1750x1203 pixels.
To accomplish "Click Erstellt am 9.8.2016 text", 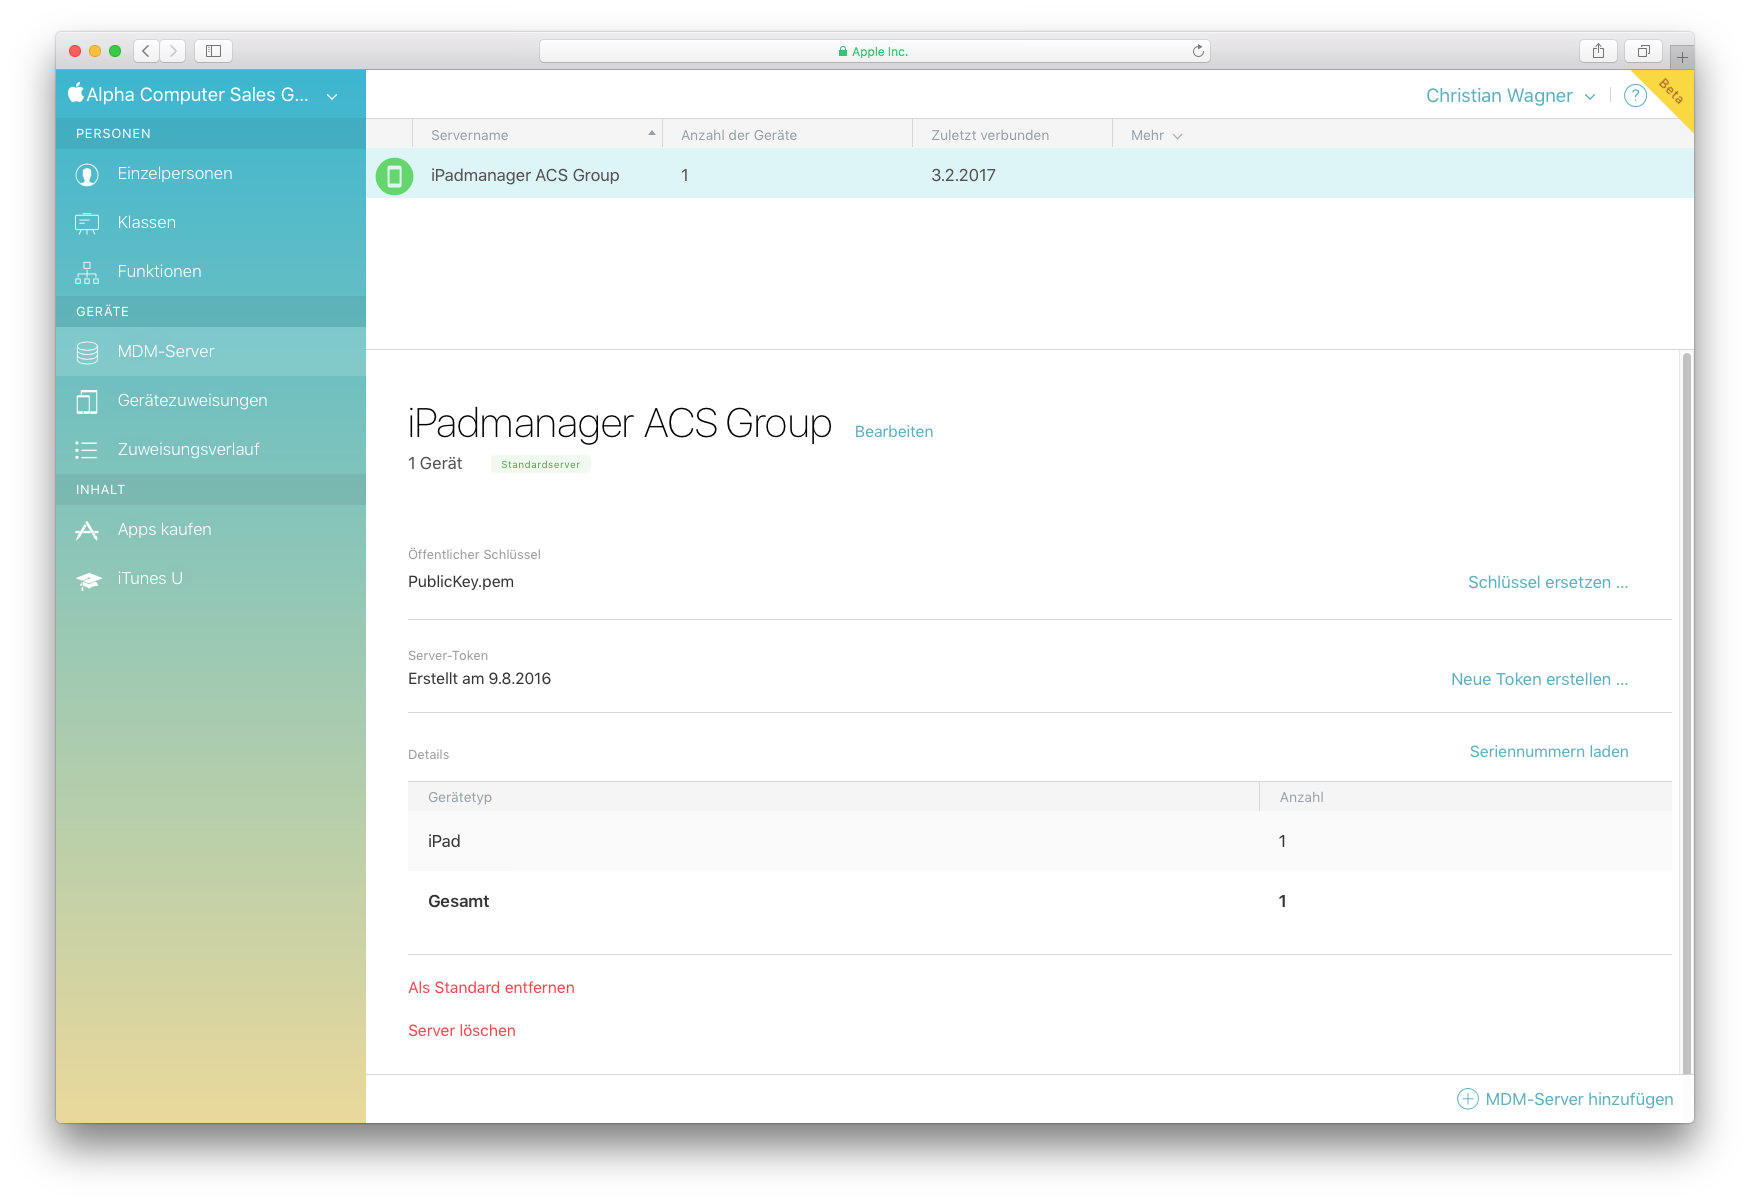I will point(479,679).
